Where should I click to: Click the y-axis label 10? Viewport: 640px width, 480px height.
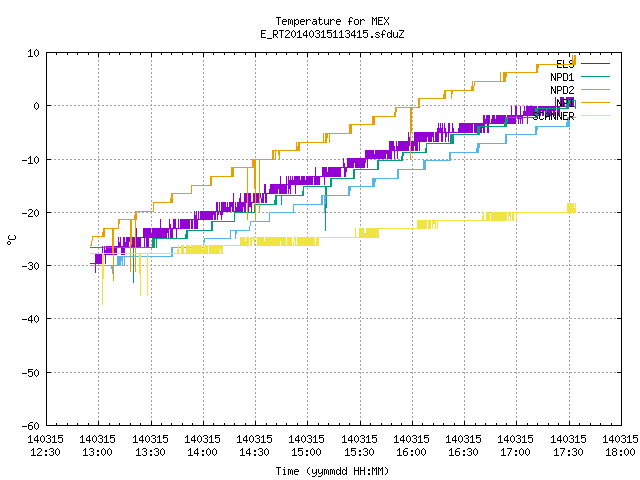33,53
